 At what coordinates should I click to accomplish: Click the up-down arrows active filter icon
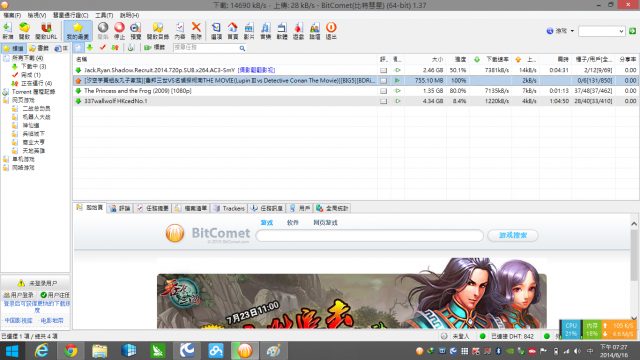point(115,48)
